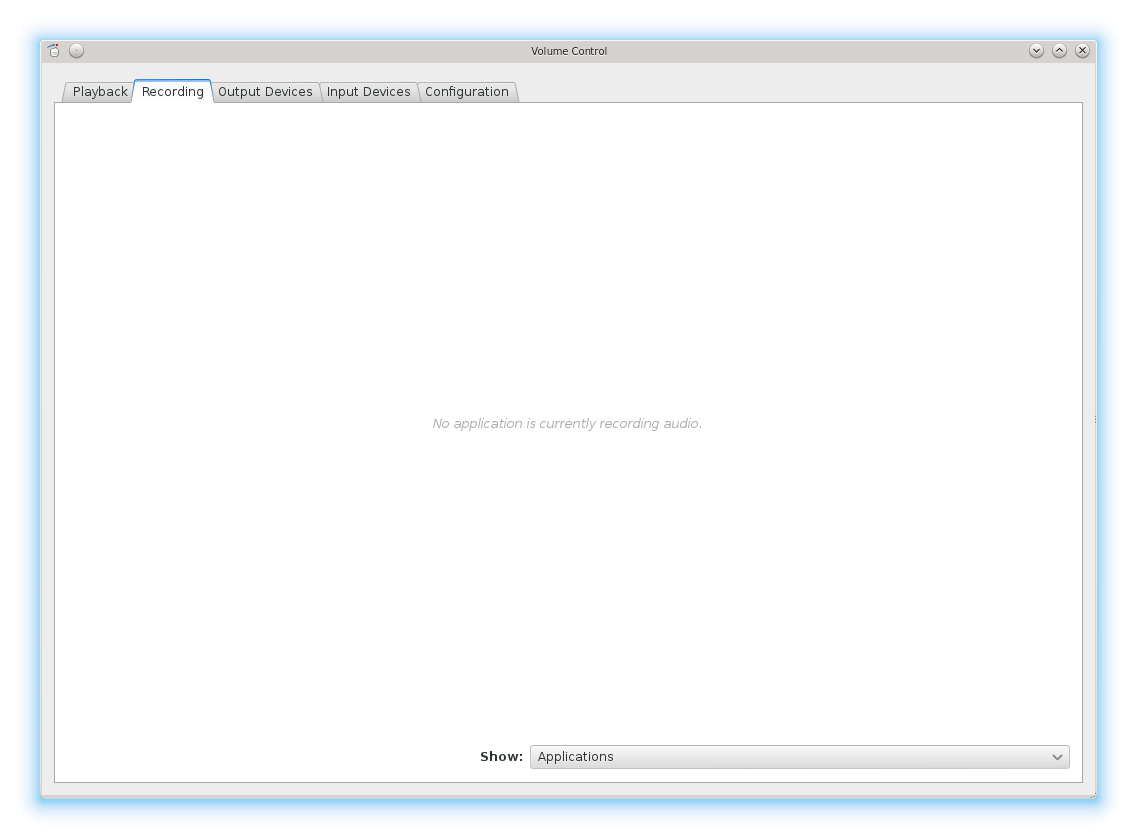Click the 'No application is currently recording audio.' text
This screenshot has width=1137, height=839.
[567, 423]
